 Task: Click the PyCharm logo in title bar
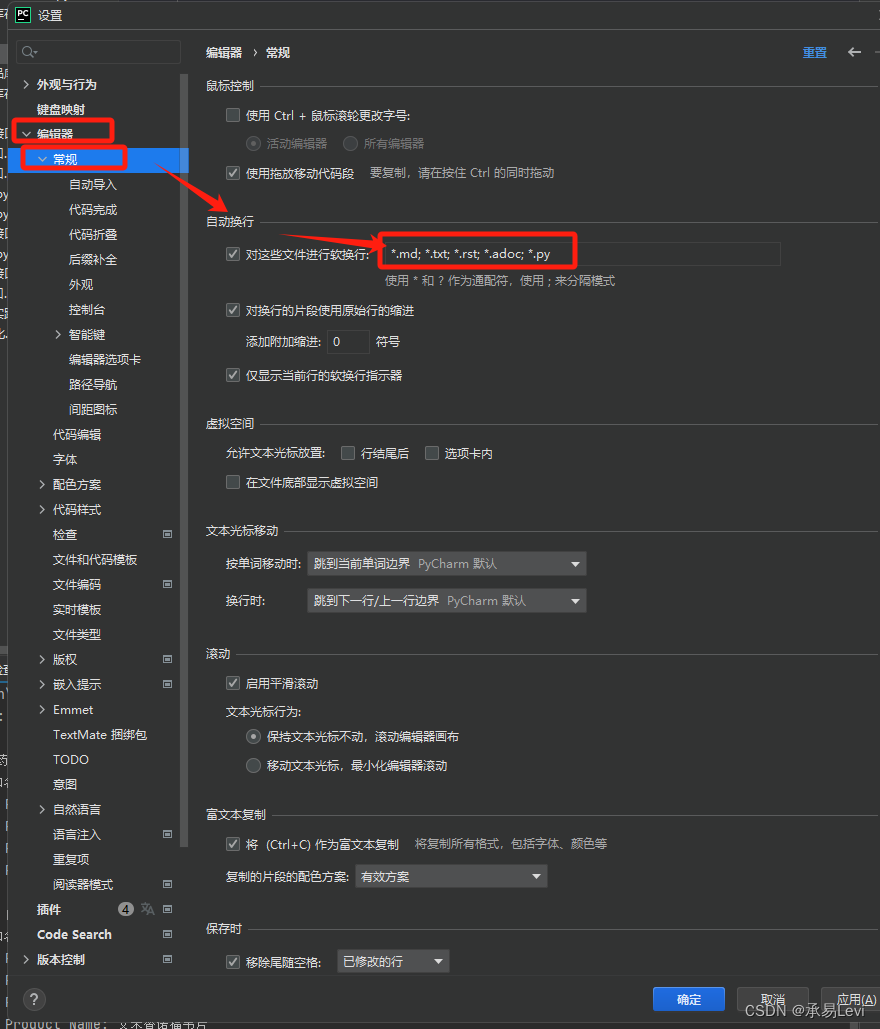click(23, 14)
